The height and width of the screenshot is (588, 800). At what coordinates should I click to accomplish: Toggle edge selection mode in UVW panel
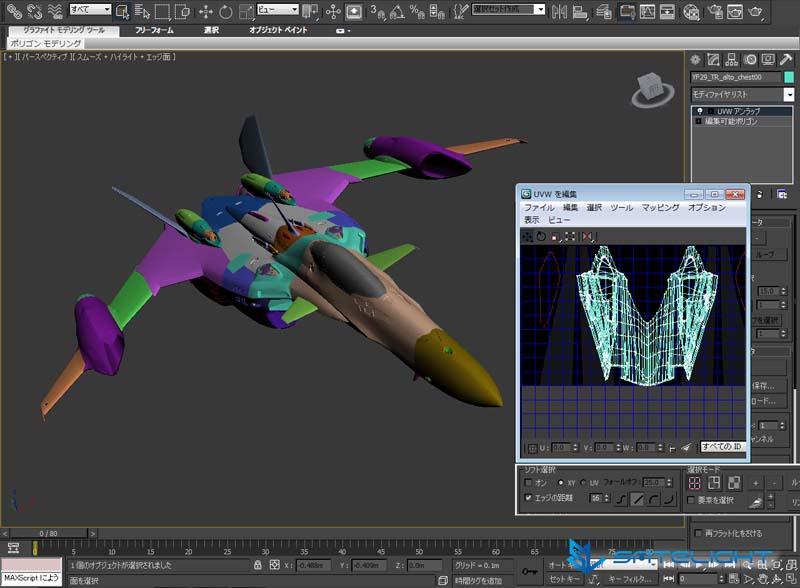pos(714,483)
